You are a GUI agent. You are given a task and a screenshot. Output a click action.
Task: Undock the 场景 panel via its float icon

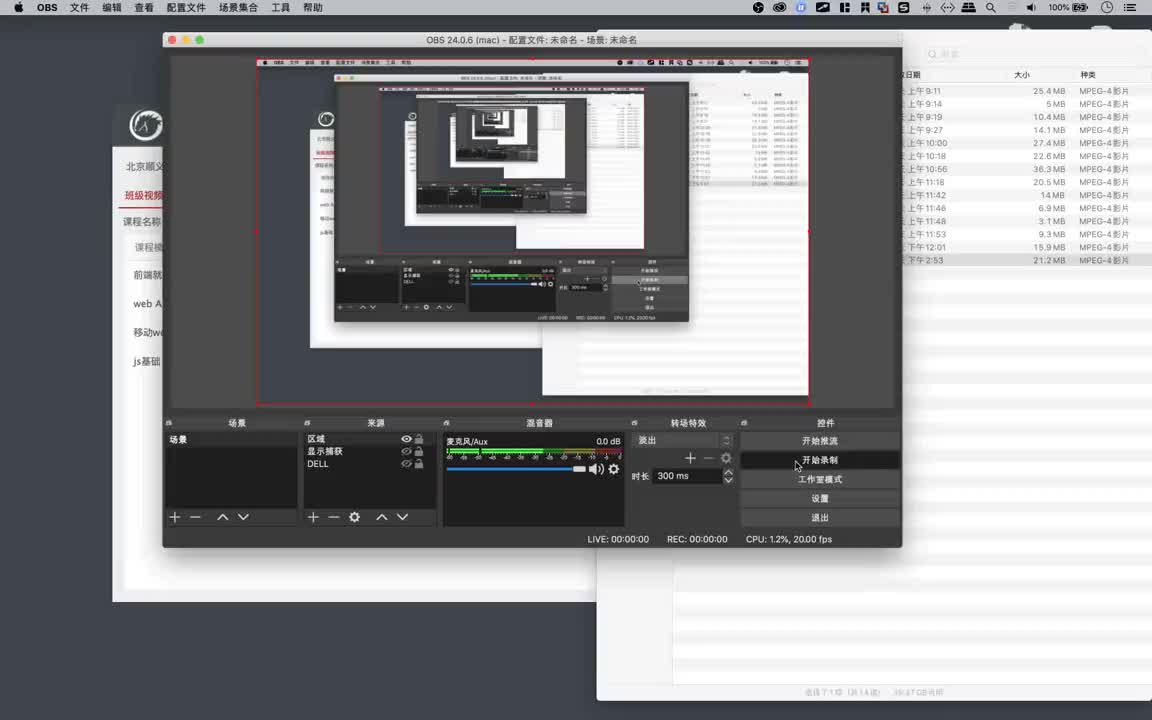(x=169, y=423)
